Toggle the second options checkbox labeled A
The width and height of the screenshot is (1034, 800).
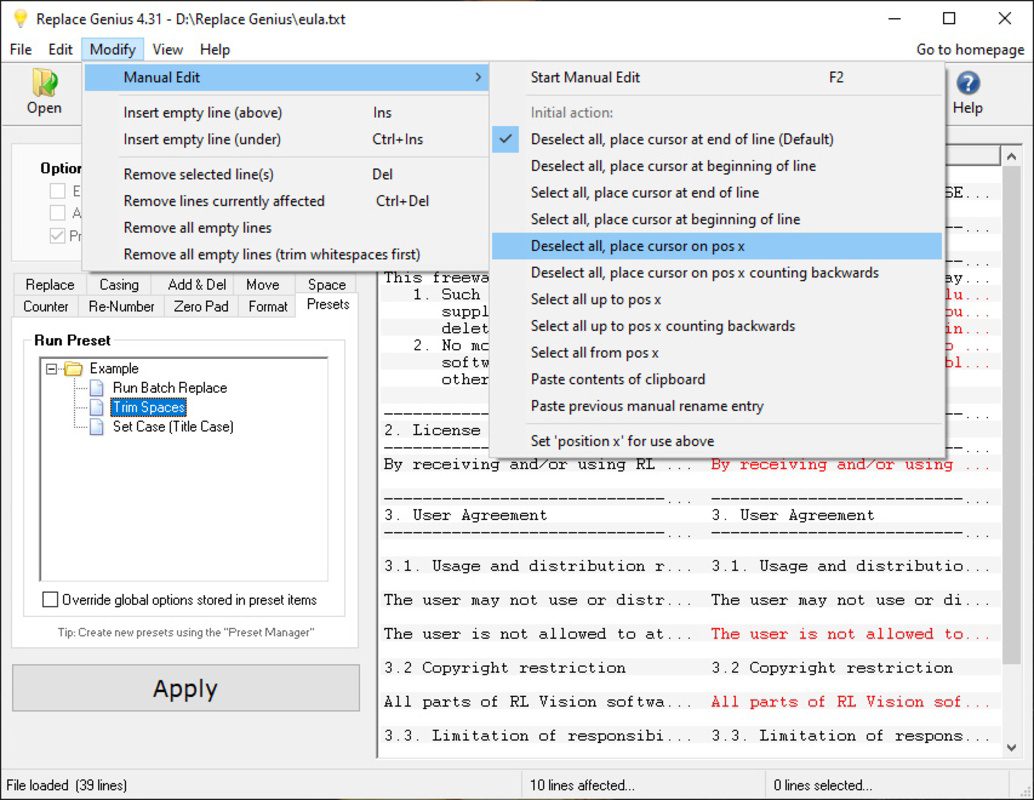[x=58, y=213]
